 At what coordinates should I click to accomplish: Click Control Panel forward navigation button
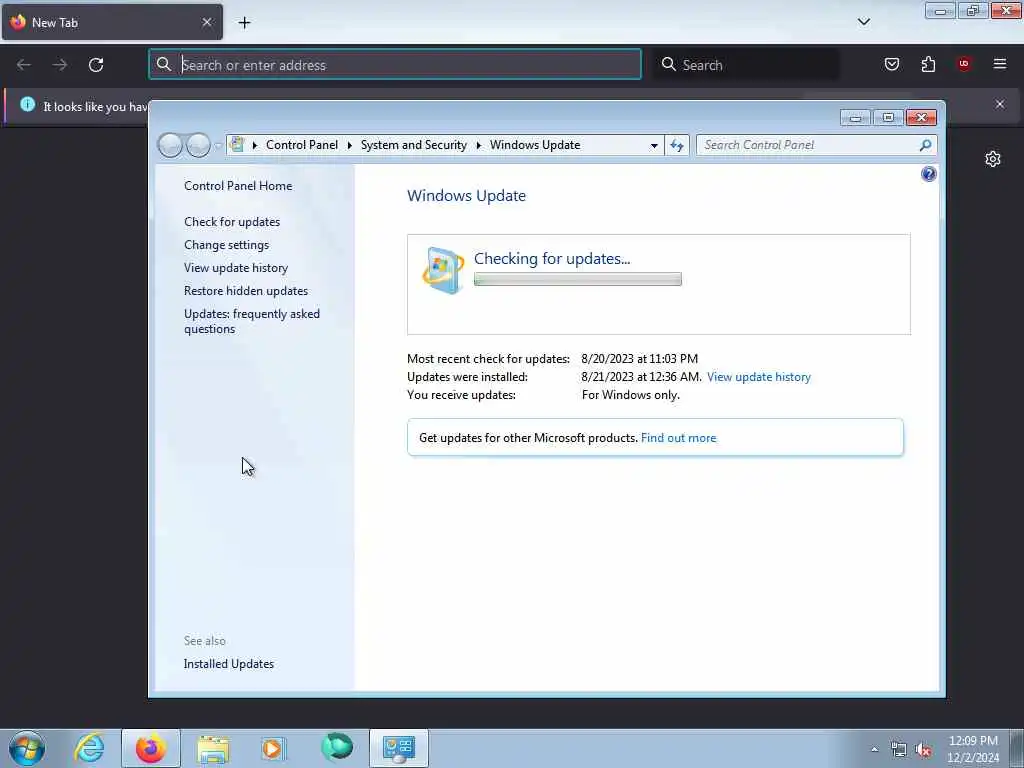point(198,145)
